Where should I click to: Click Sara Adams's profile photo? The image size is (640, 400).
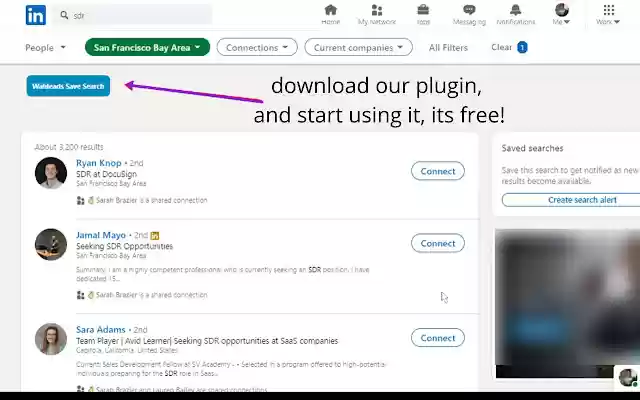(51, 339)
